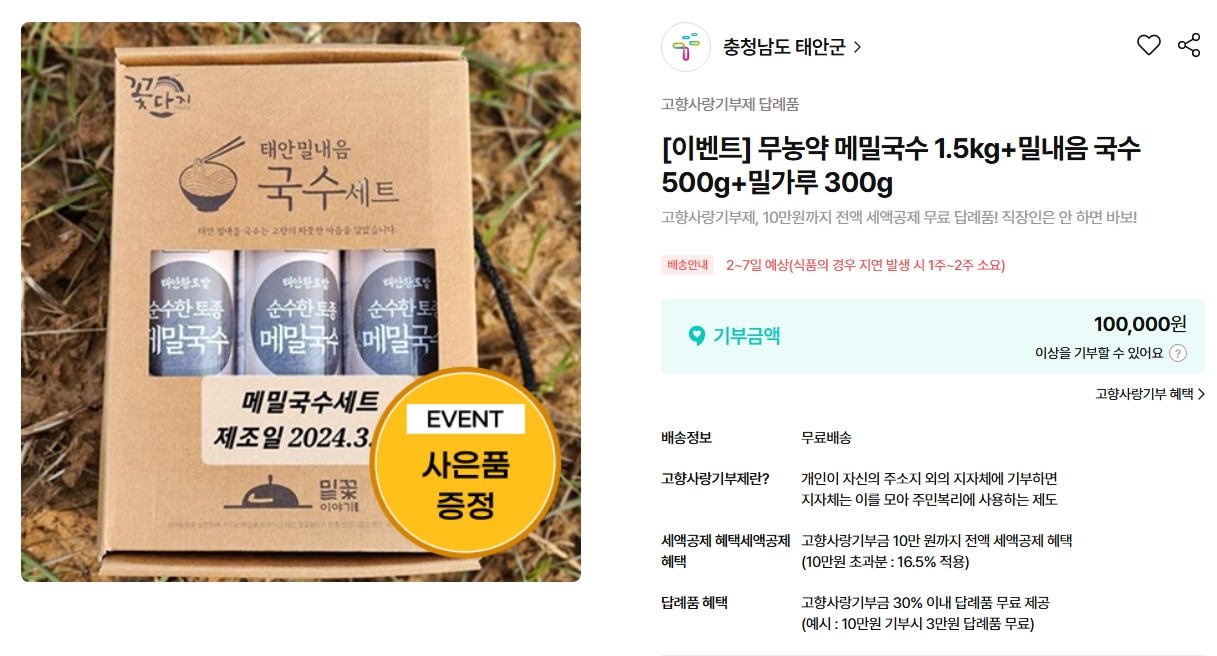Click the red 배송안내 tag
The image size is (1217, 656).
[x=687, y=265]
